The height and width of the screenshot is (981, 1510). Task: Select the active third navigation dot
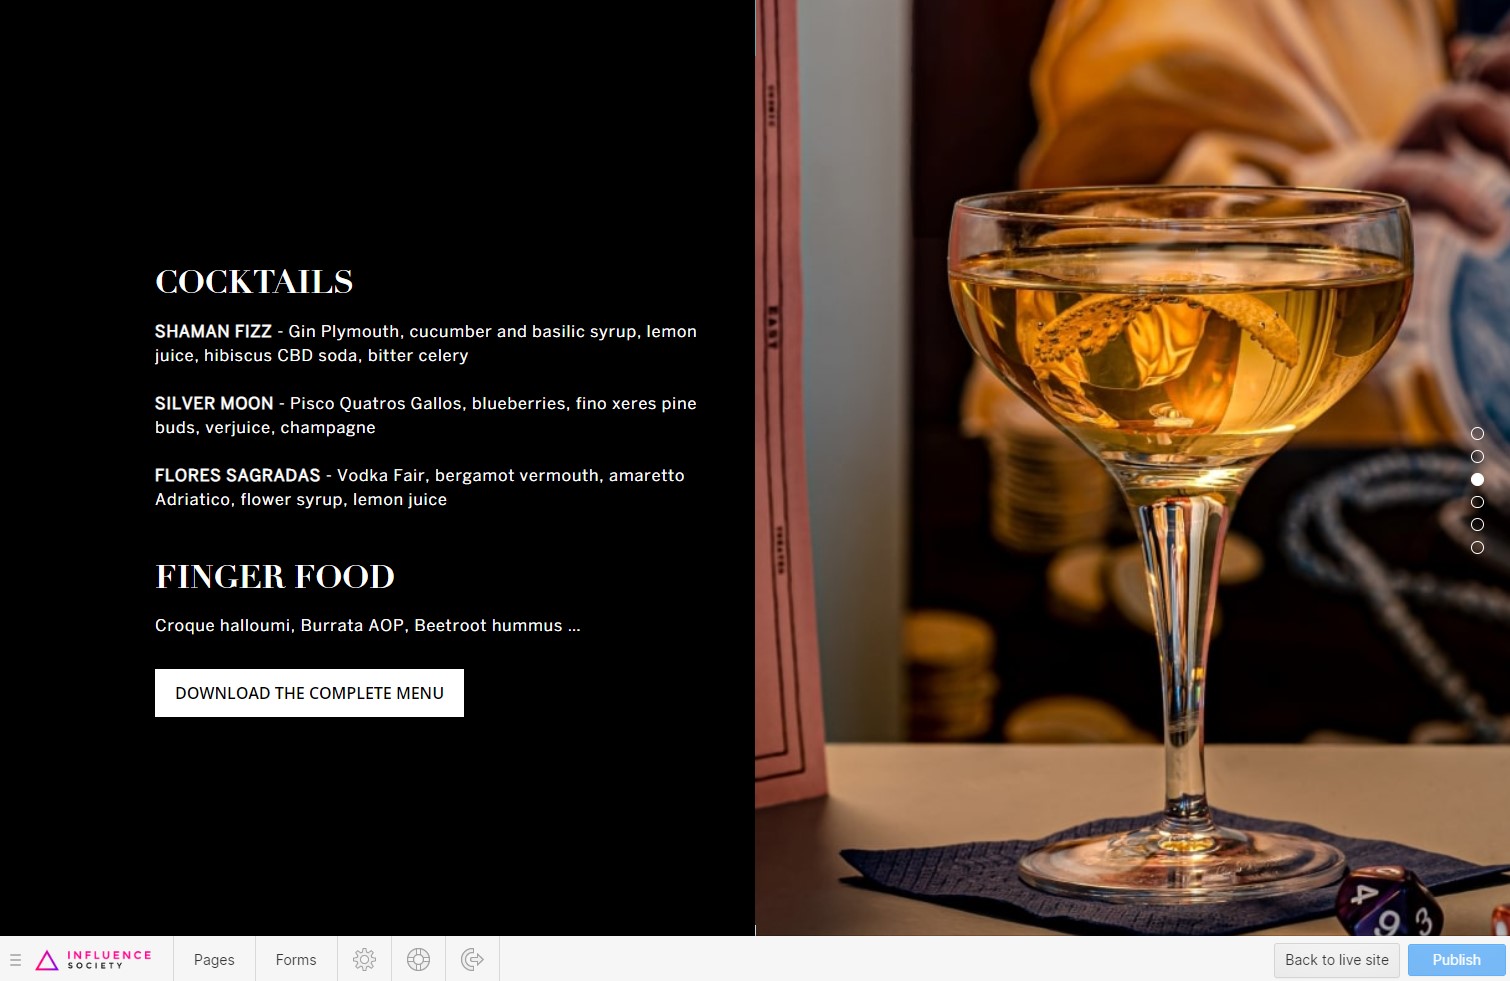coord(1477,479)
